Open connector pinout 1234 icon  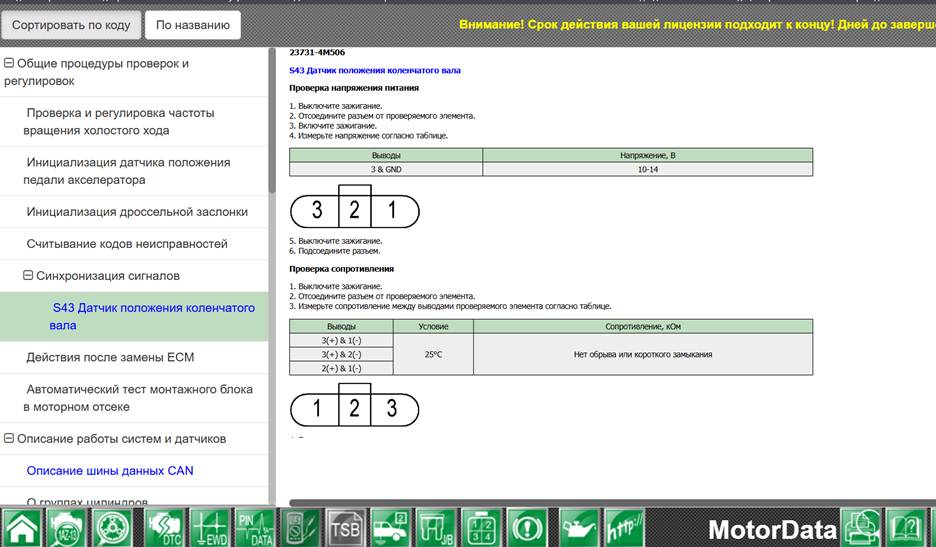[x=481, y=528]
